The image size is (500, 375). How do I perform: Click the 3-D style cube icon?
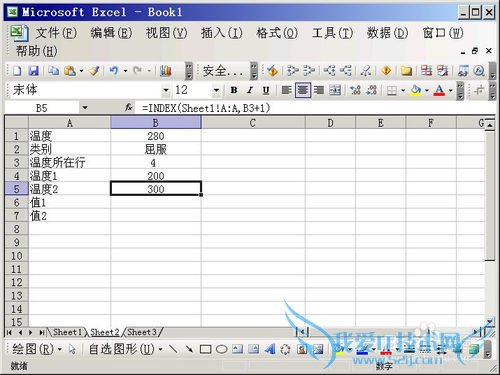click(x=473, y=349)
